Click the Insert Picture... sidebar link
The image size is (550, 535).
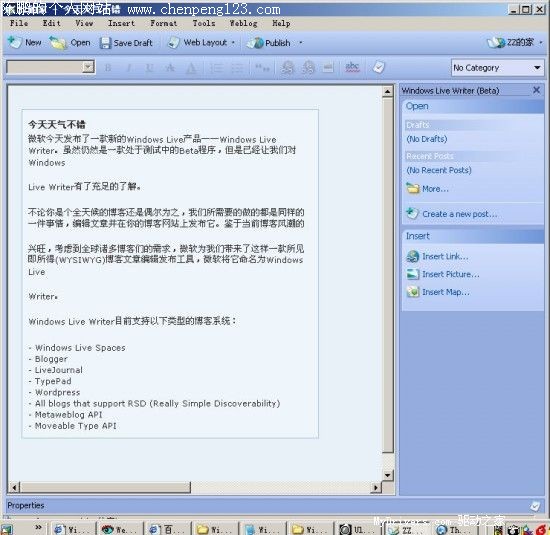[x=451, y=274]
